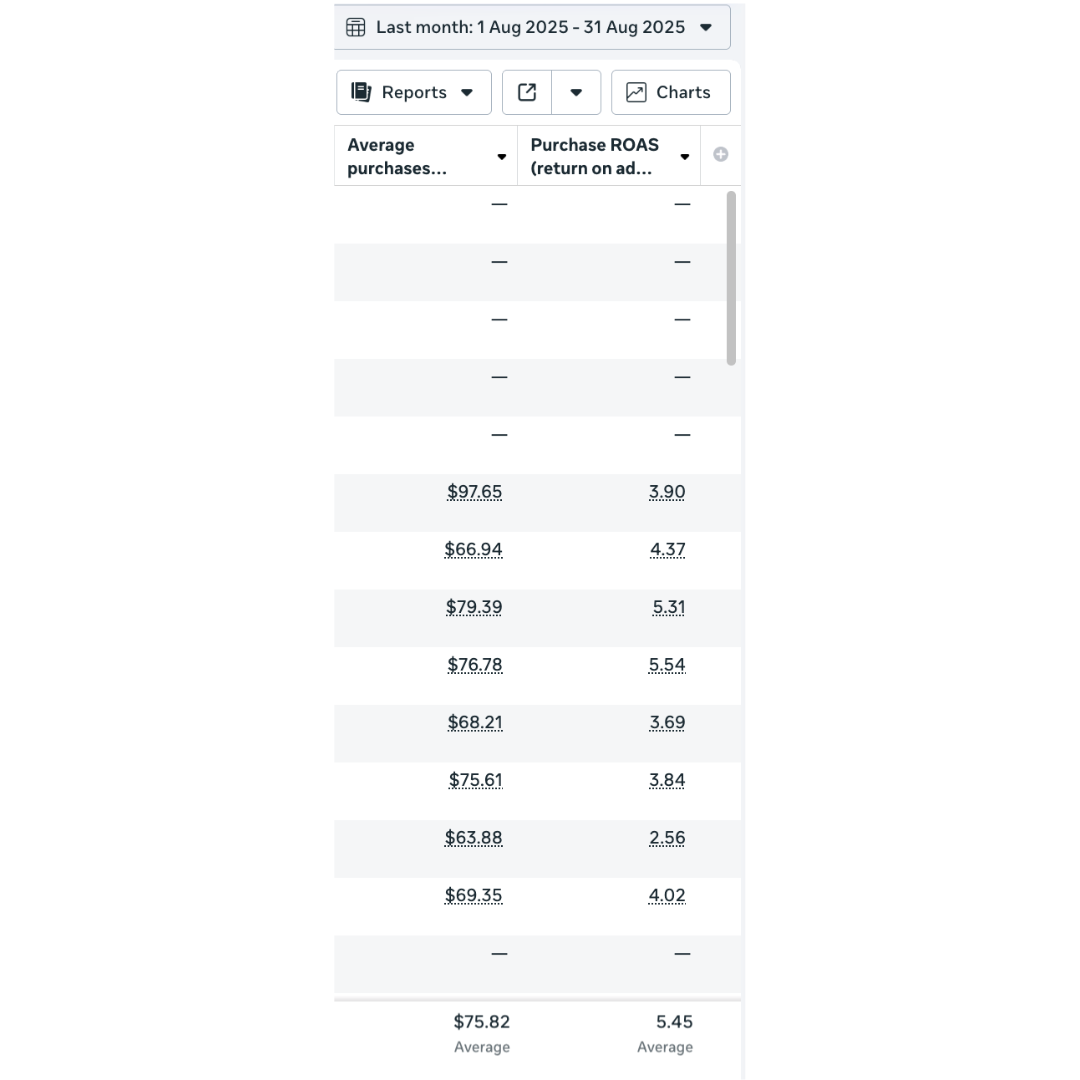
Task: Sort by Purchase ROAS column arrow
Action: pos(685,157)
